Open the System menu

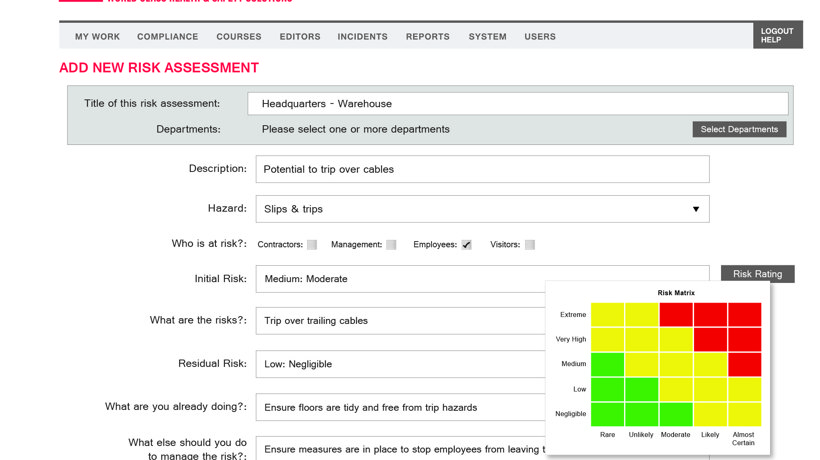(x=487, y=37)
